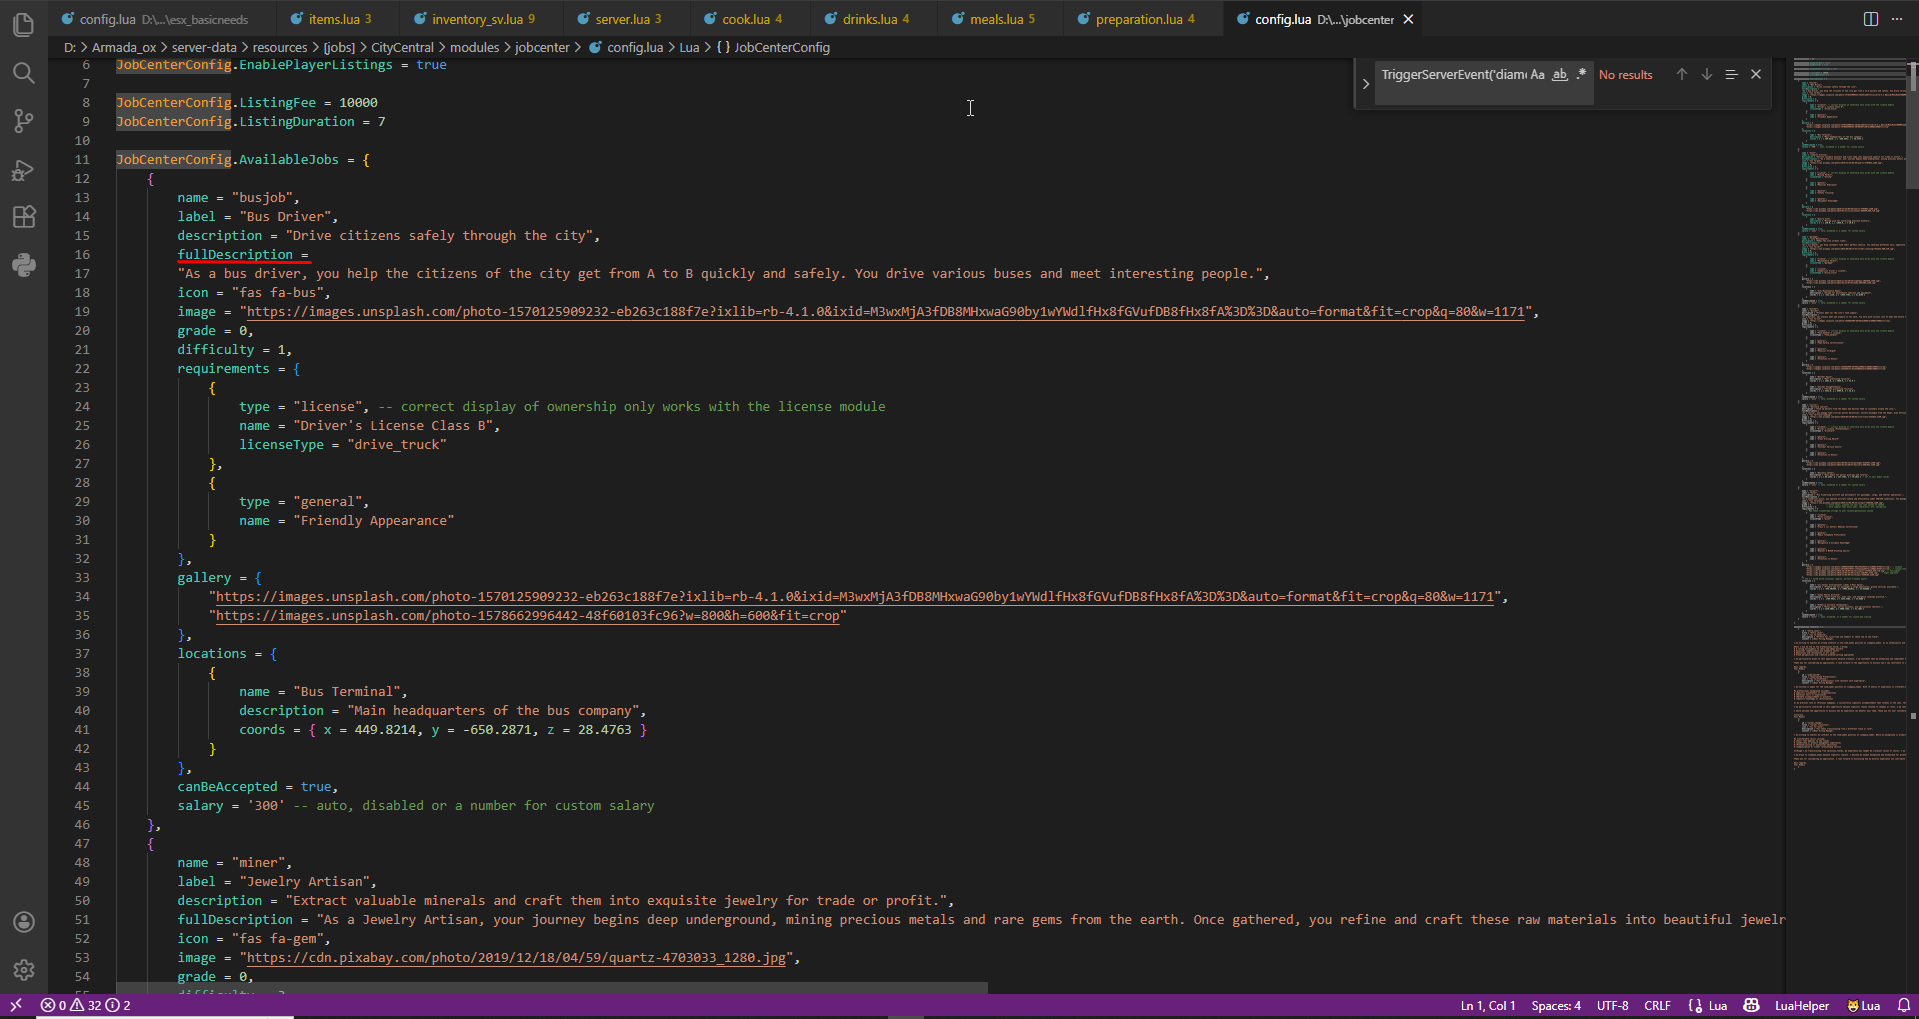Image resolution: width=1919 pixels, height=1019 pixels.
Task: Expand the Replace field in find widget
Action: (1366, 84)
